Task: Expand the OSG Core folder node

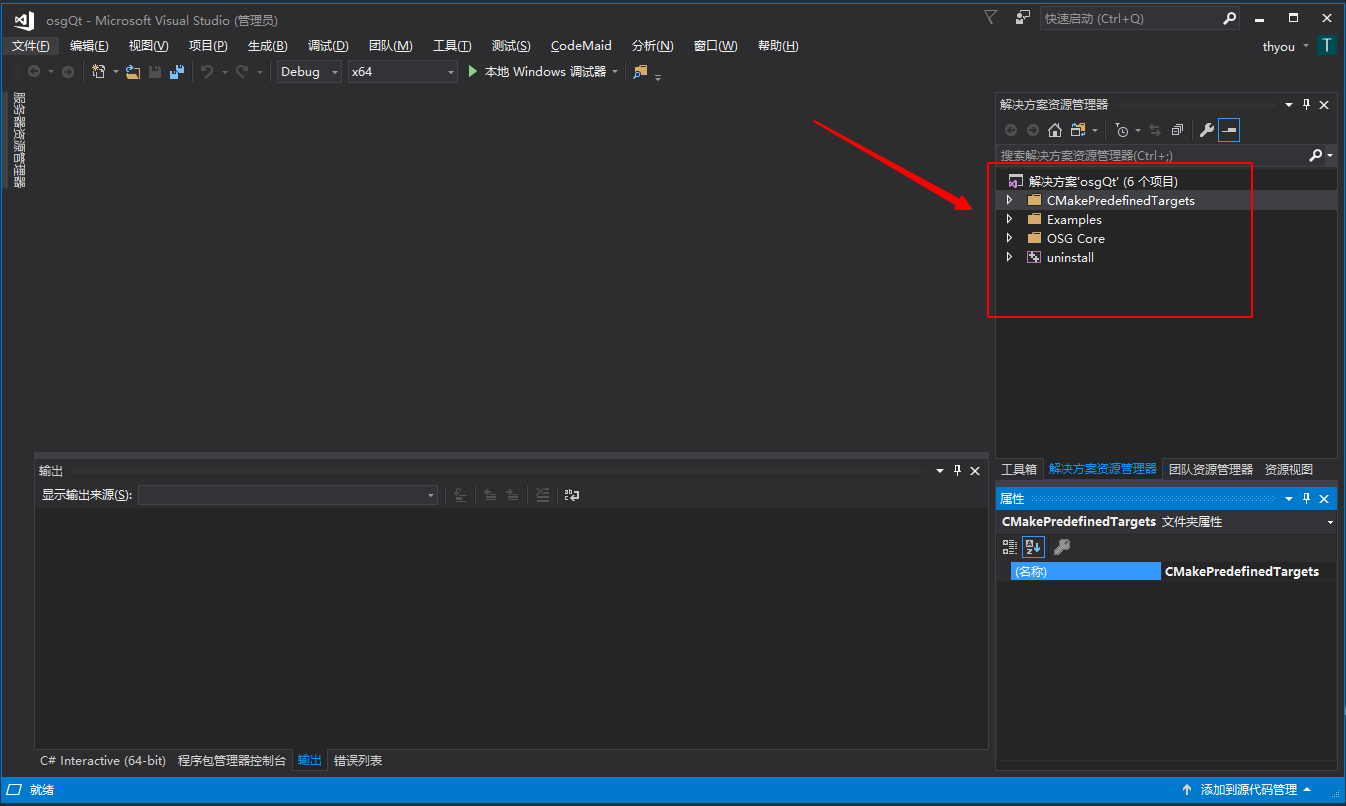Action: coord(1009,238)
